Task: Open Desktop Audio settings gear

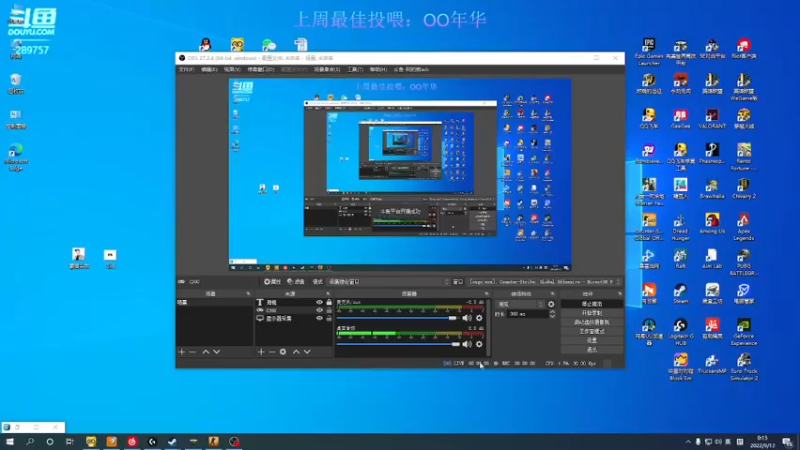Action: pyautogui.click(x=479, y=344)
